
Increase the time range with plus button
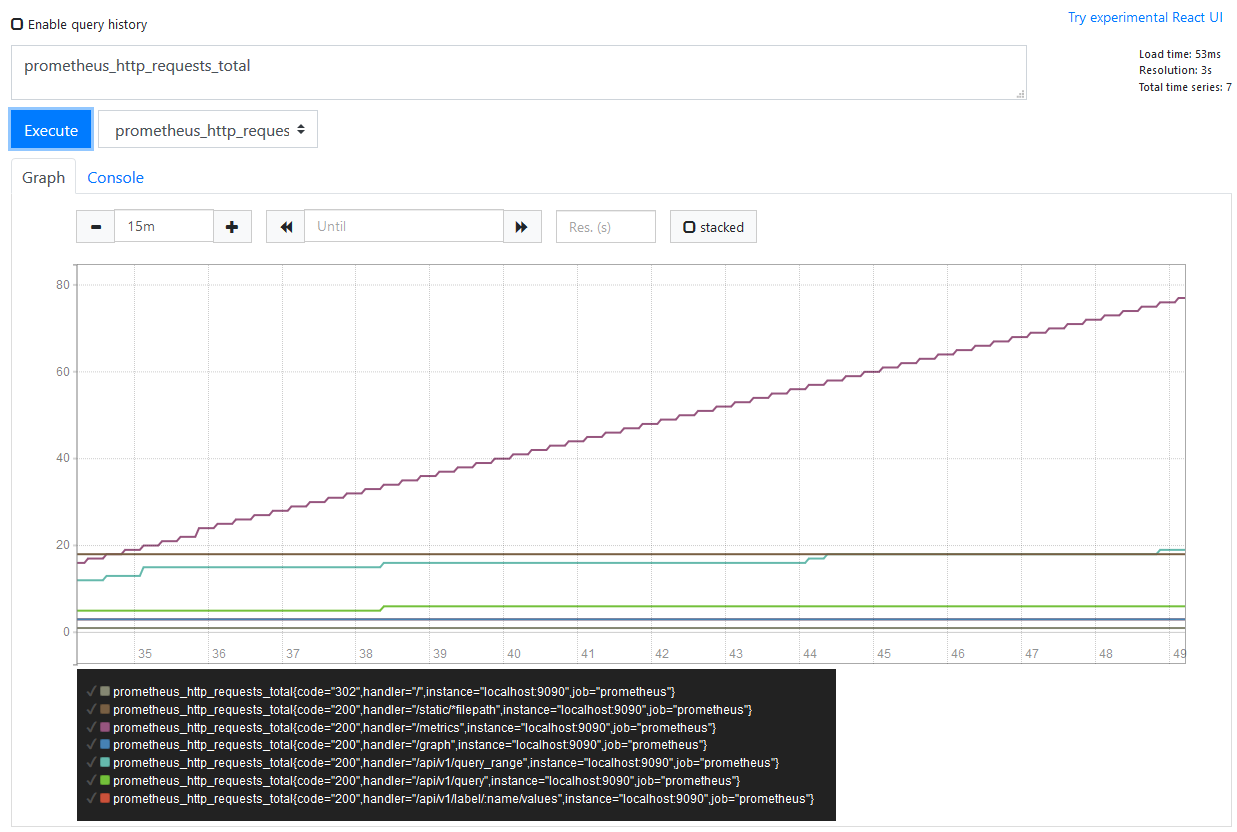232,226
